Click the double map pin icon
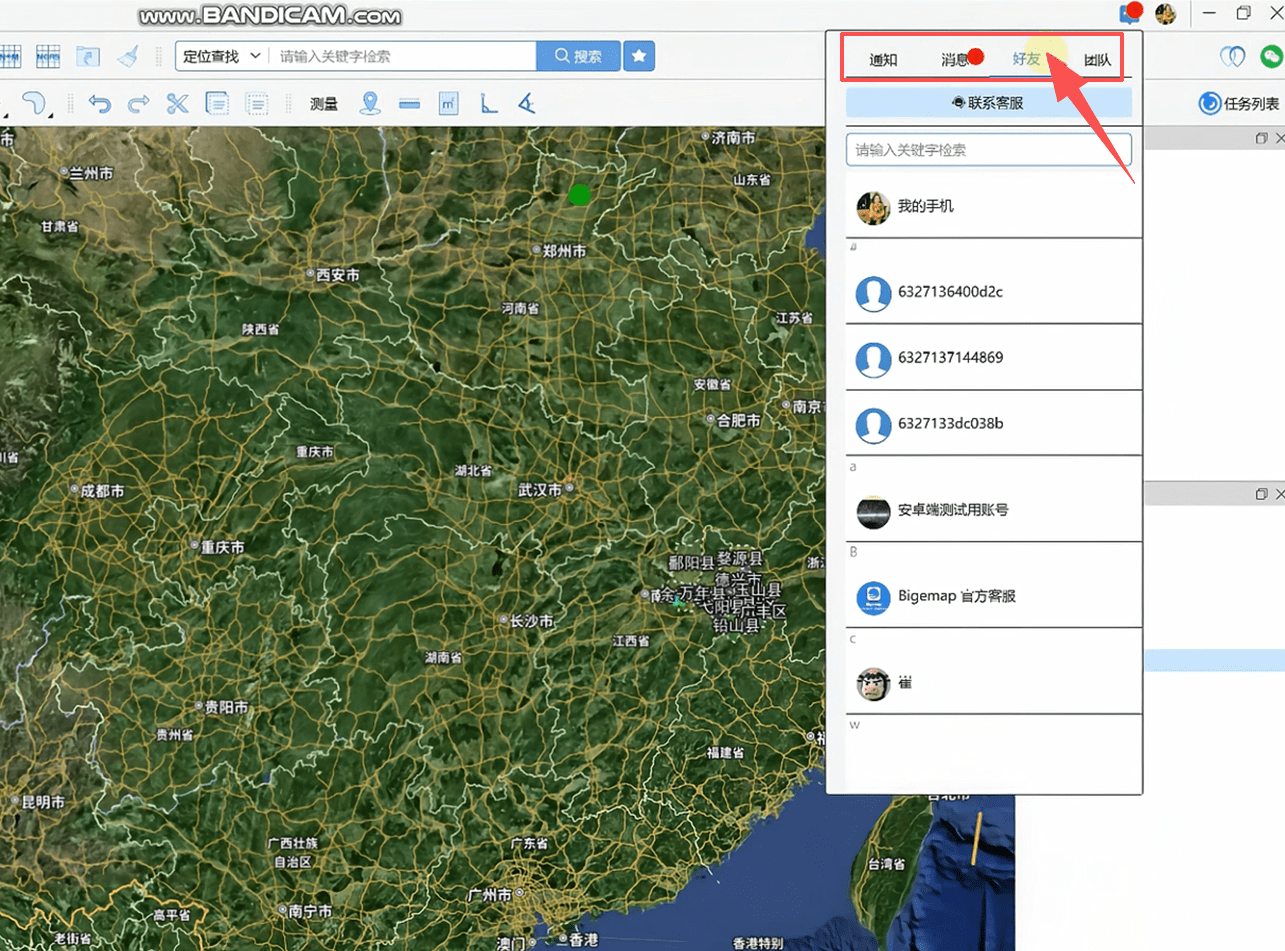This screenshot has width=1285, height=951. click(x=1232, y=57)
